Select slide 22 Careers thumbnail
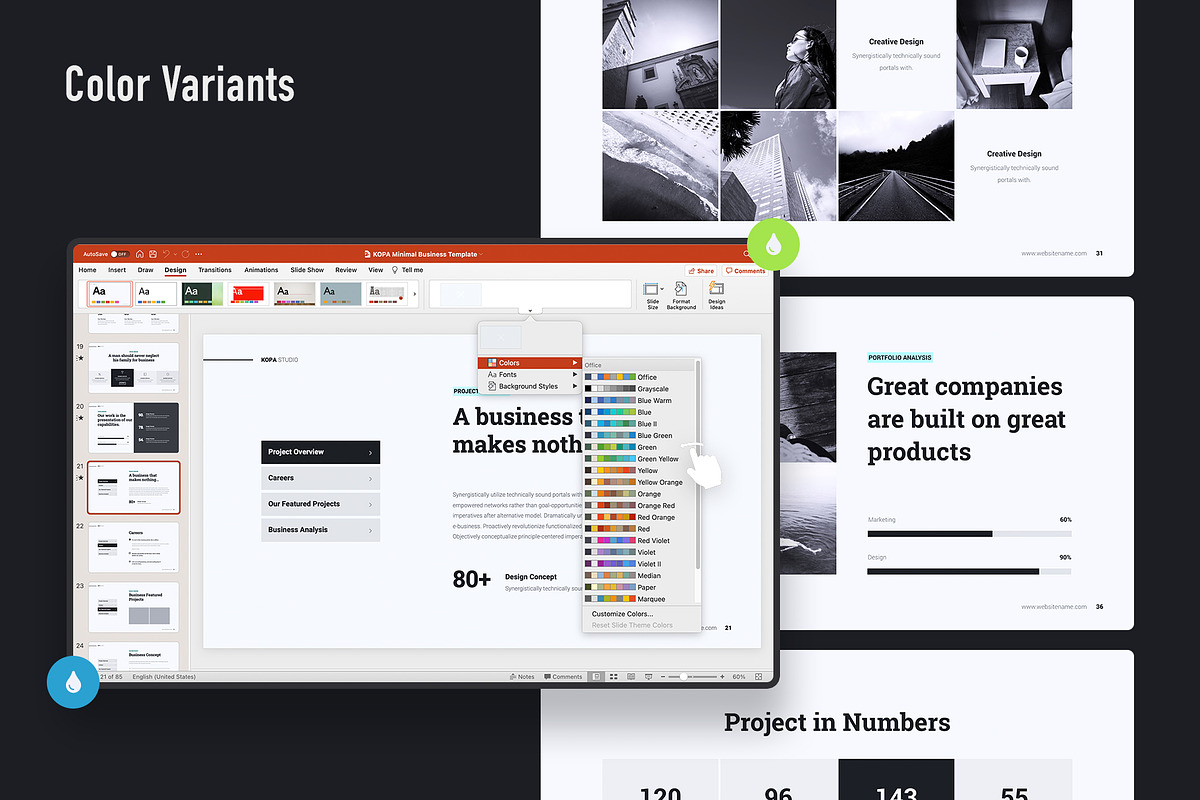The image size is (1200, 800). 134,547
